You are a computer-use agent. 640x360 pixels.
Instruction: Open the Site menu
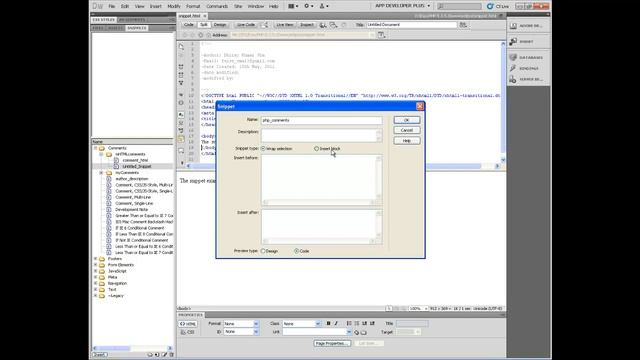click(238, 6)
